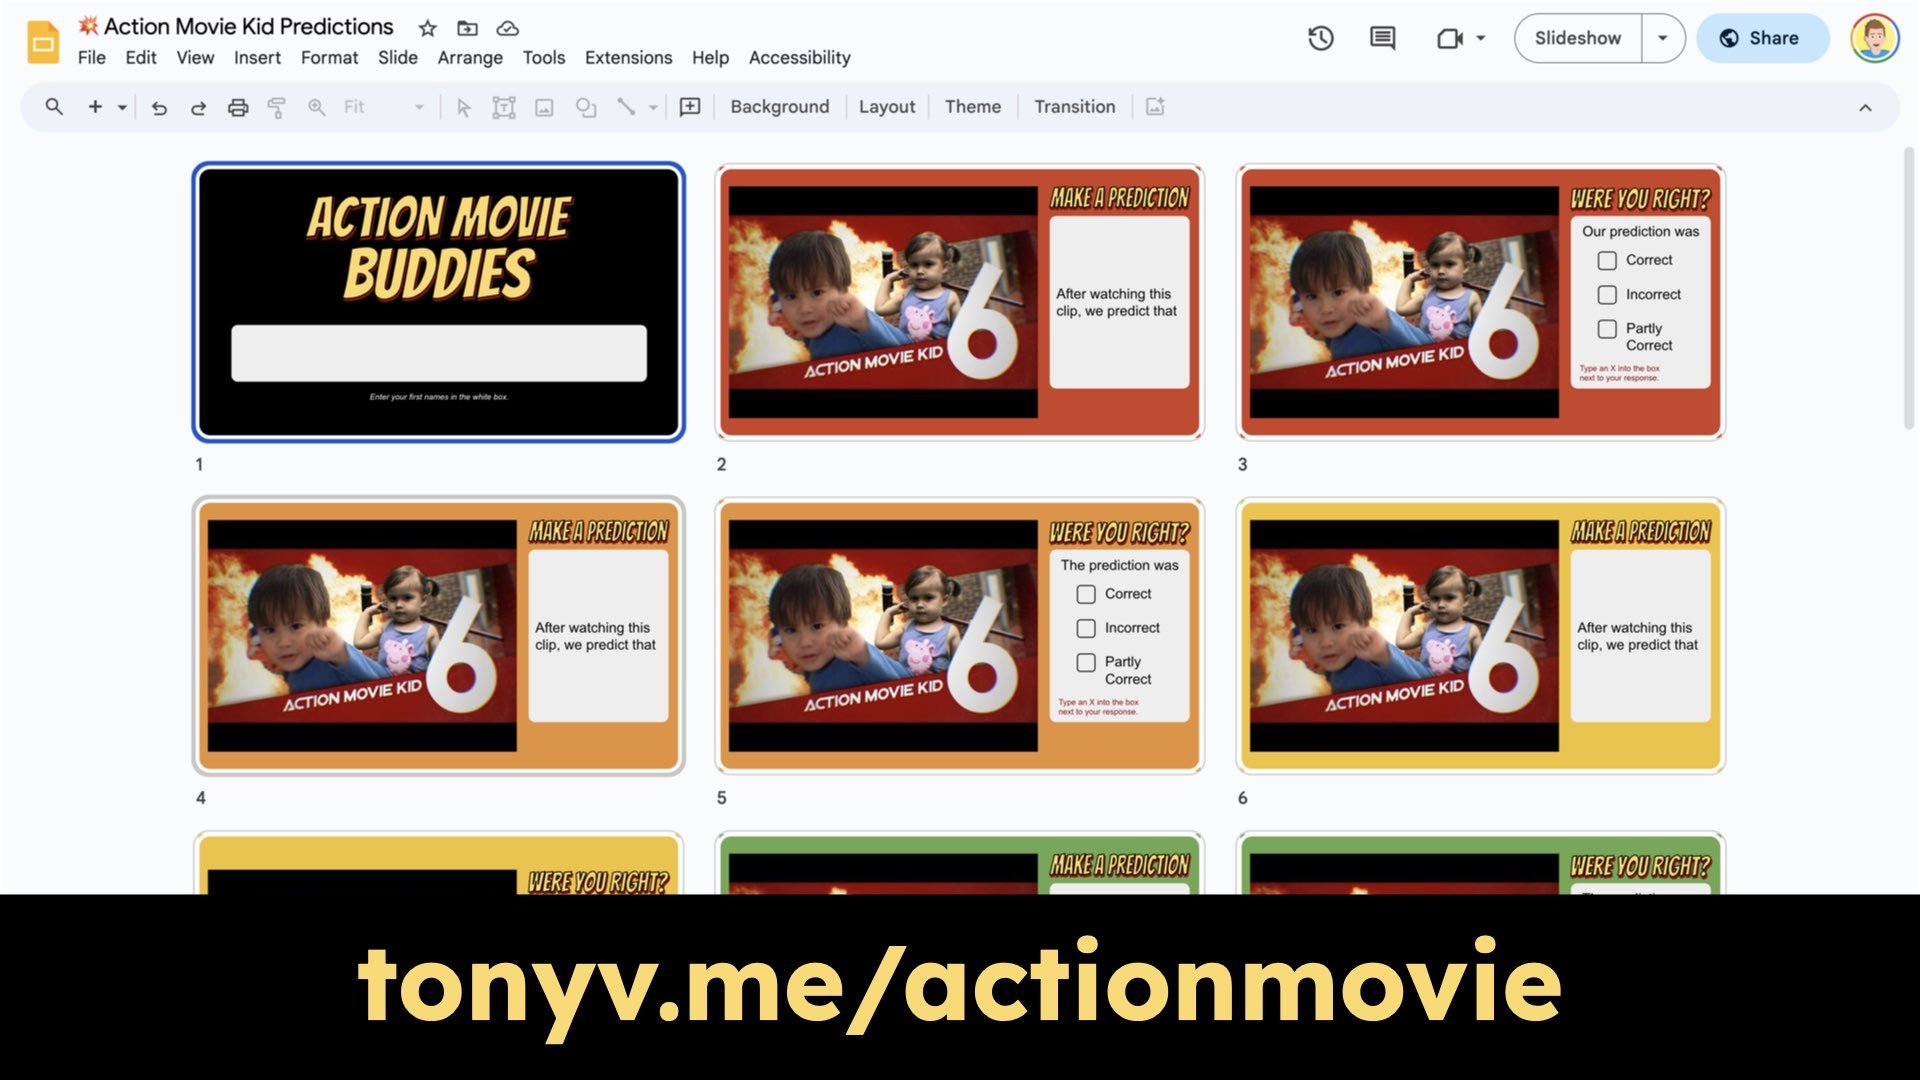
Task: Click the zoom magnifier tool
Action: click(316, 107)
